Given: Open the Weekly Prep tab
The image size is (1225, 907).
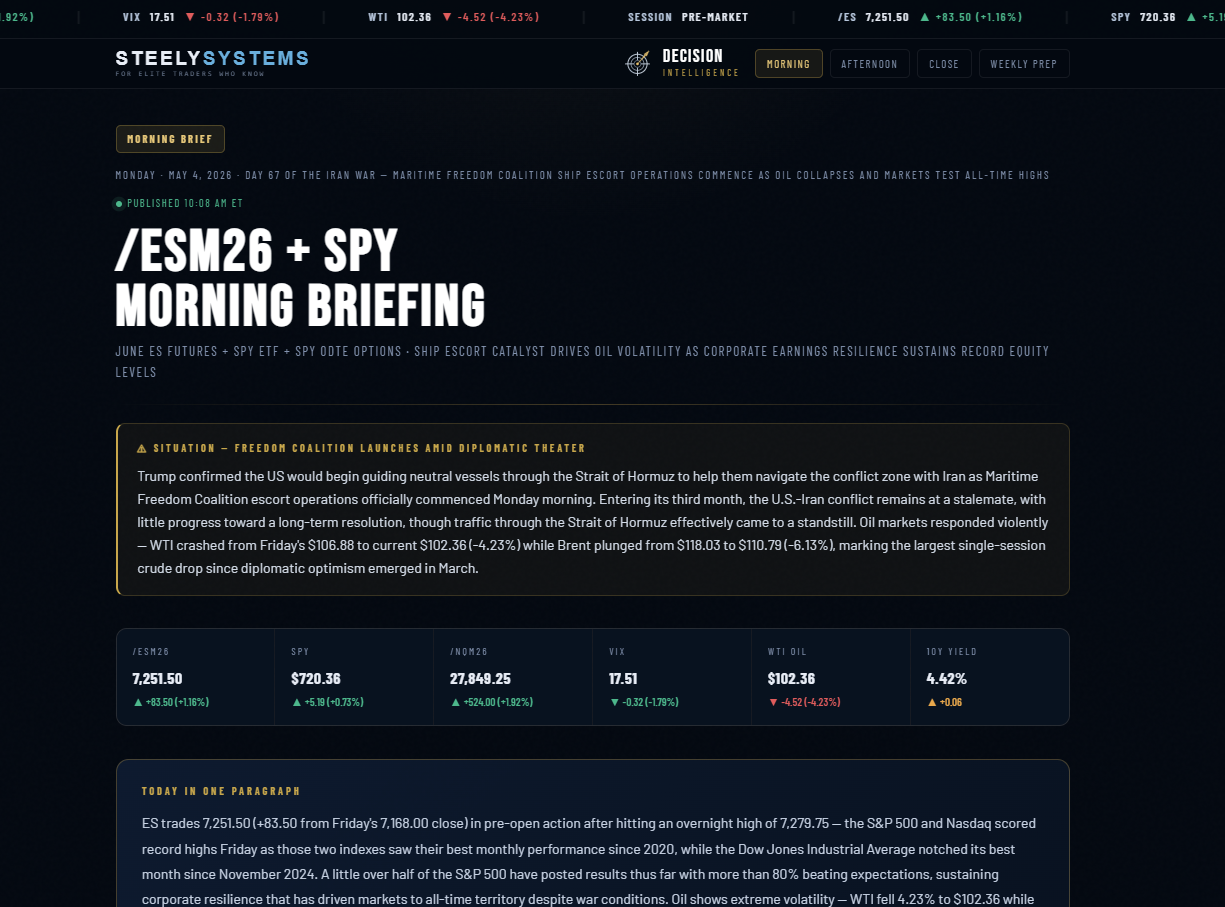Looking at the screenshot, I should (x=1024, y=64).
